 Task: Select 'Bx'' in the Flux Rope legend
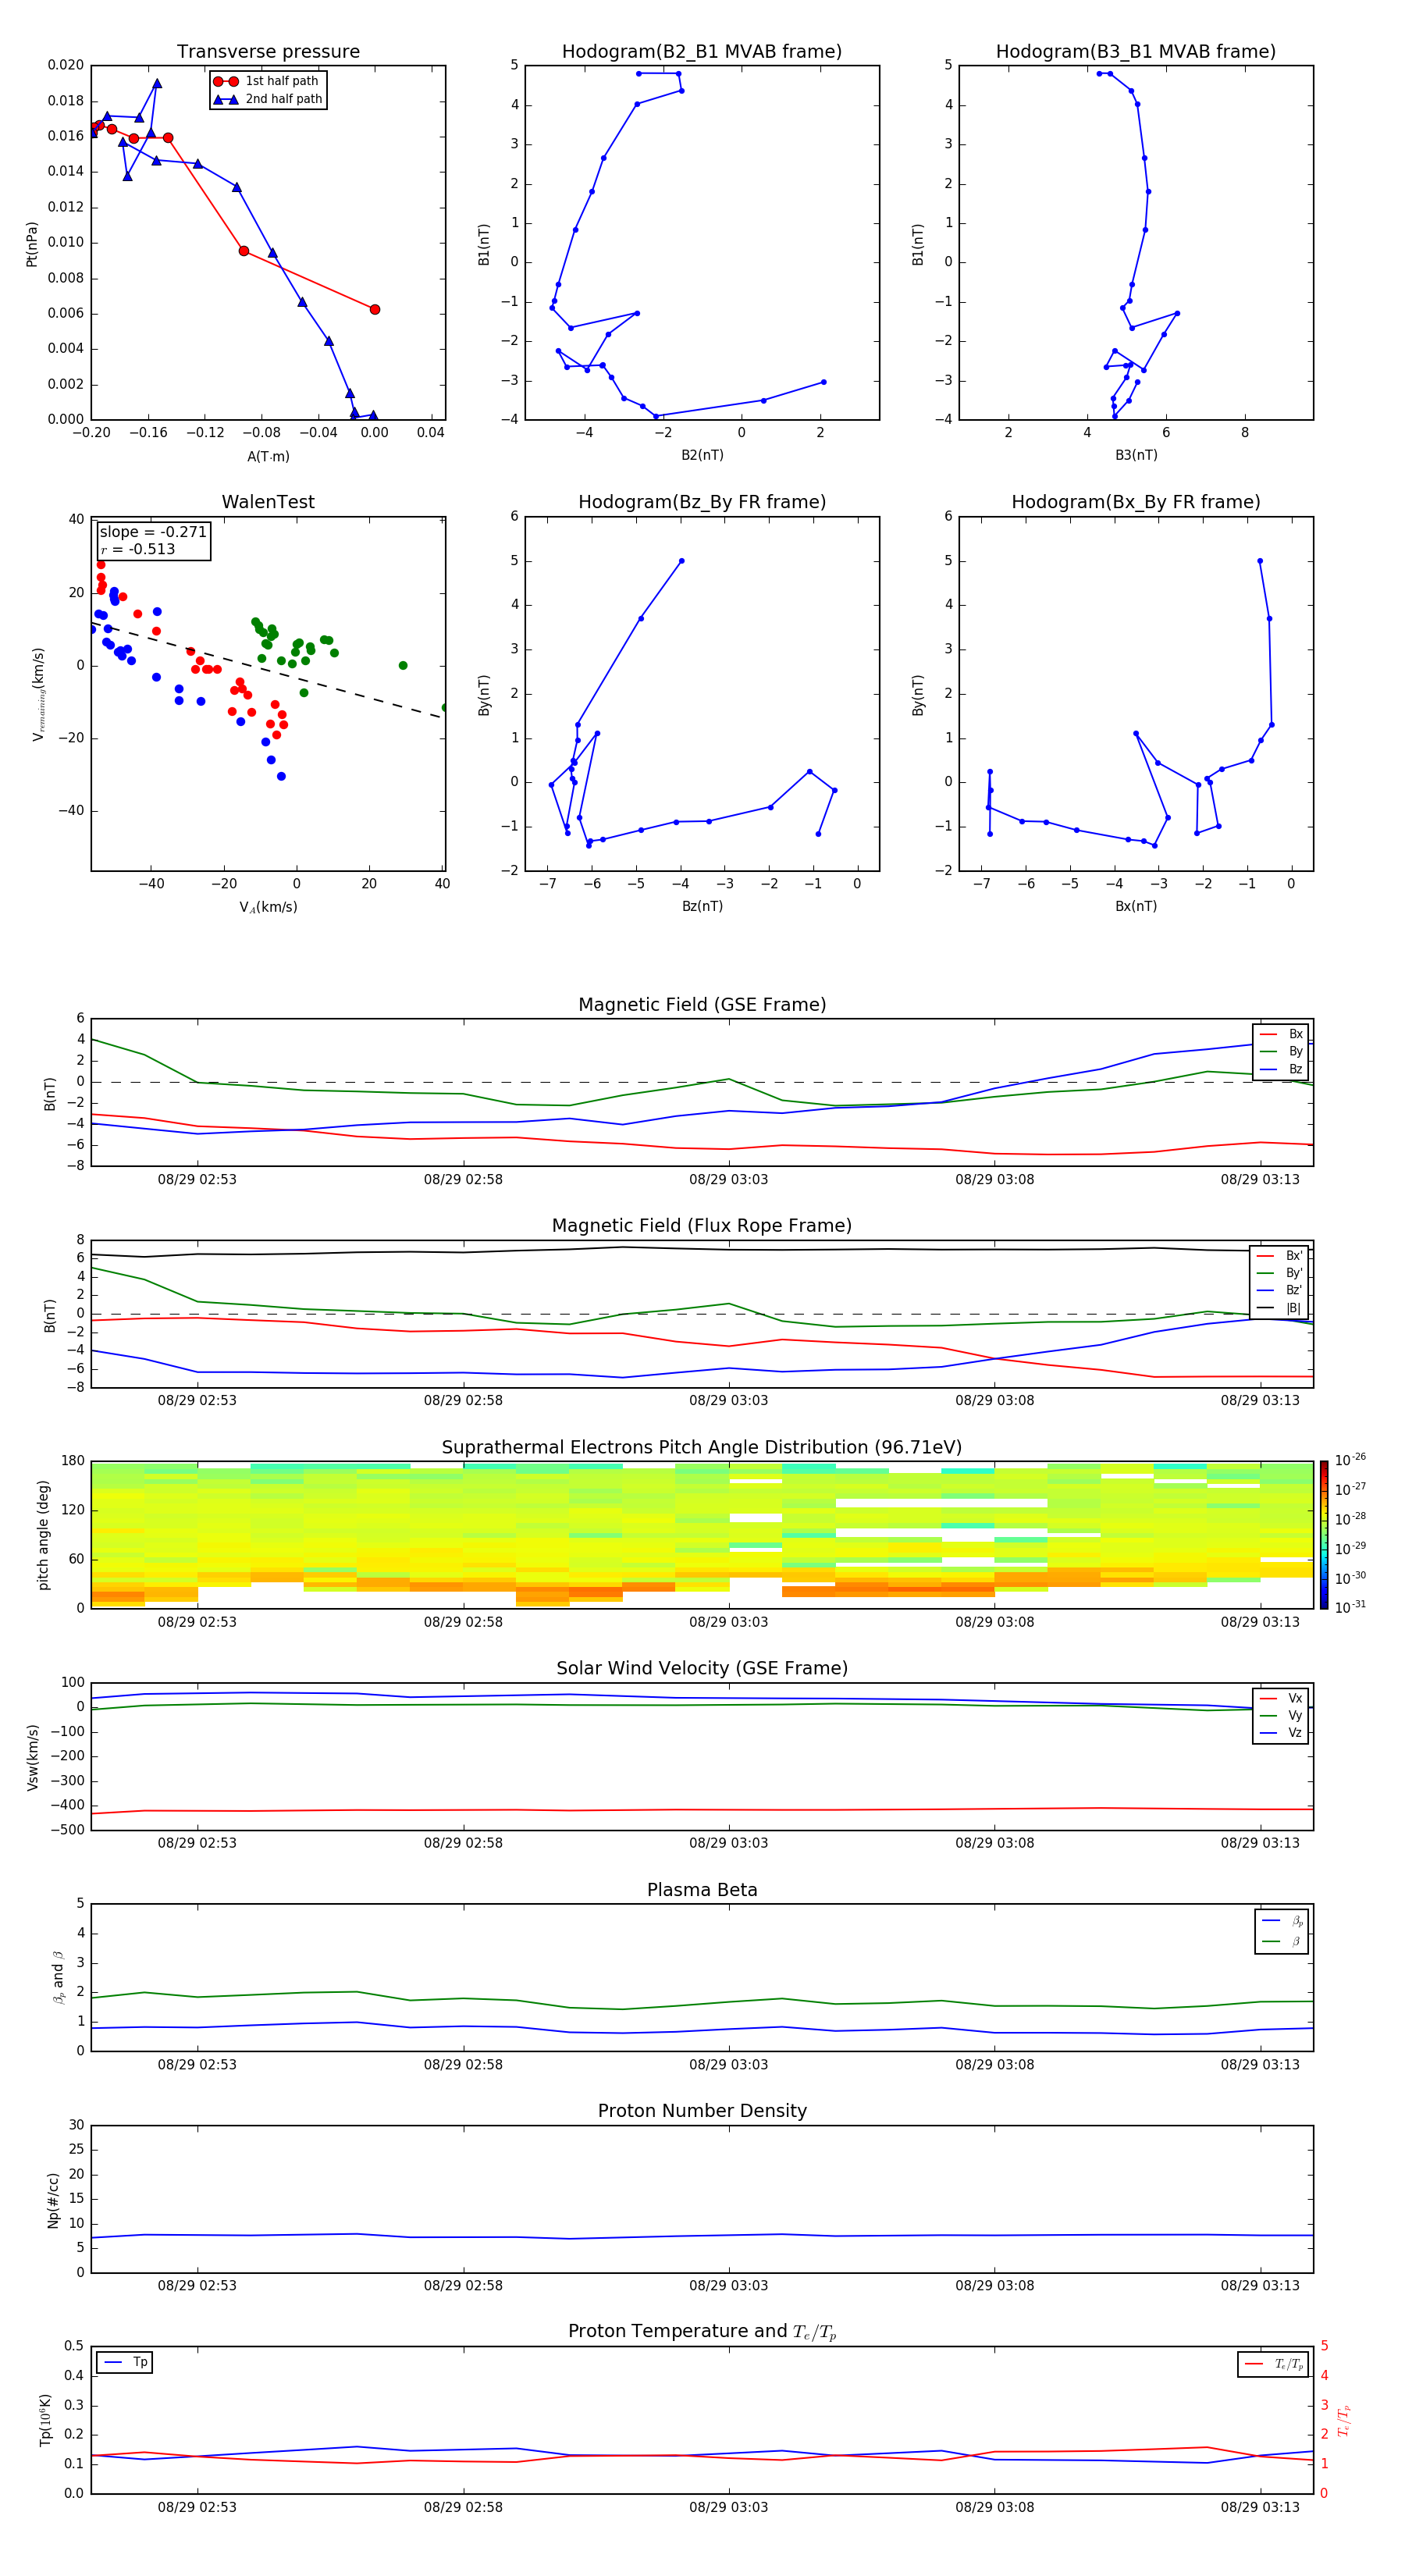(x=1280, y=1256)
